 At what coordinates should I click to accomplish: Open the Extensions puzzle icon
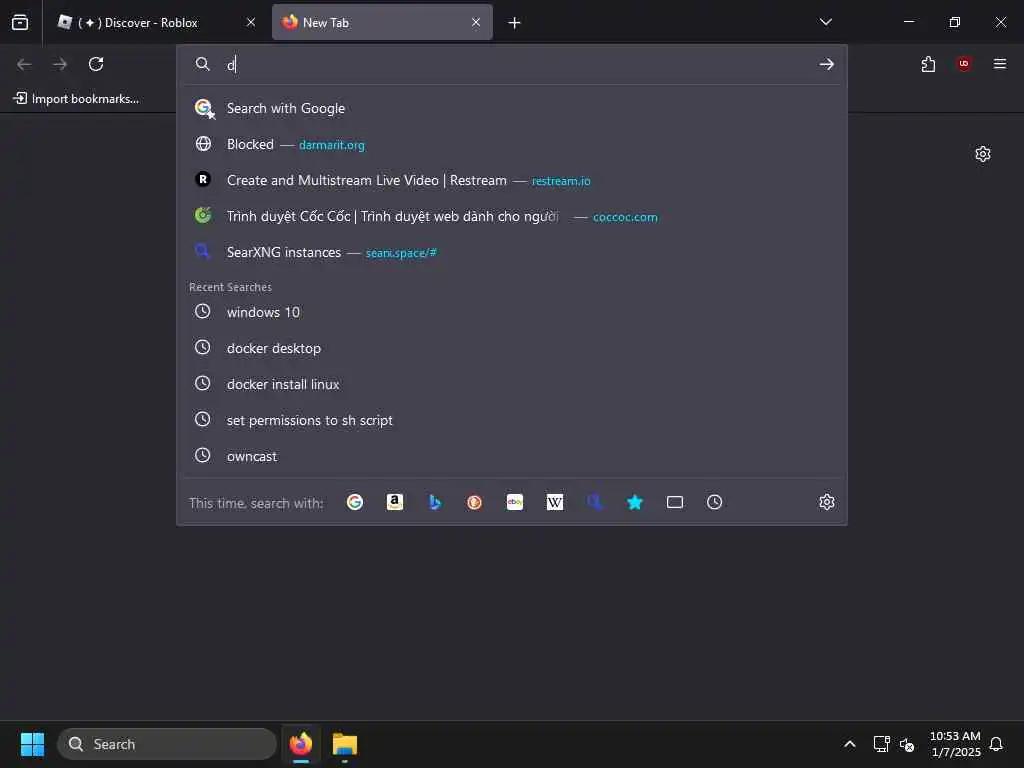928,64
